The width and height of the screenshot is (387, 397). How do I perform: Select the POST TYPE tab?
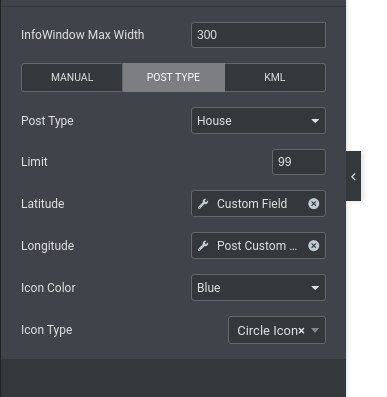pos(173,77)
